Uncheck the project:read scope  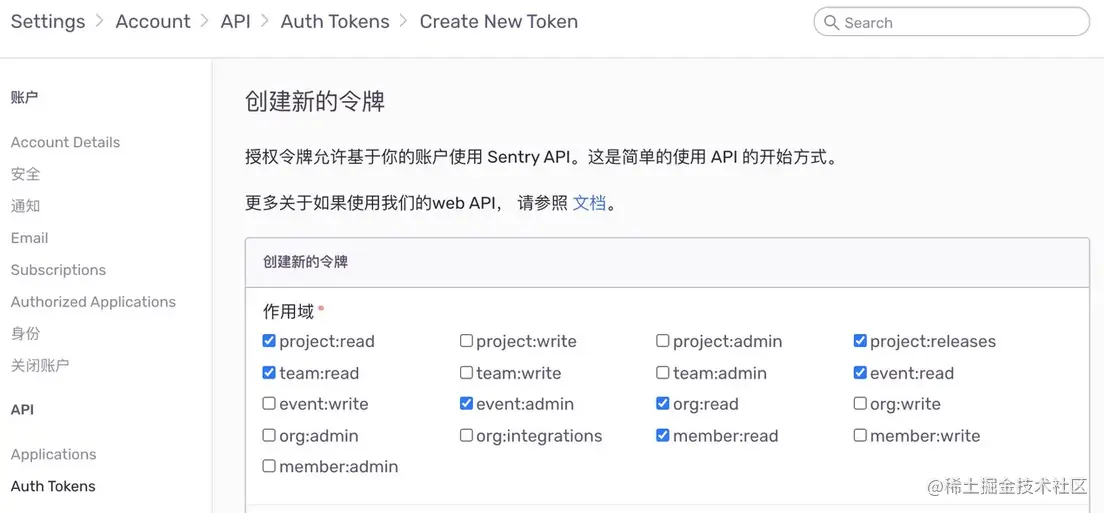tap(269, 341)
